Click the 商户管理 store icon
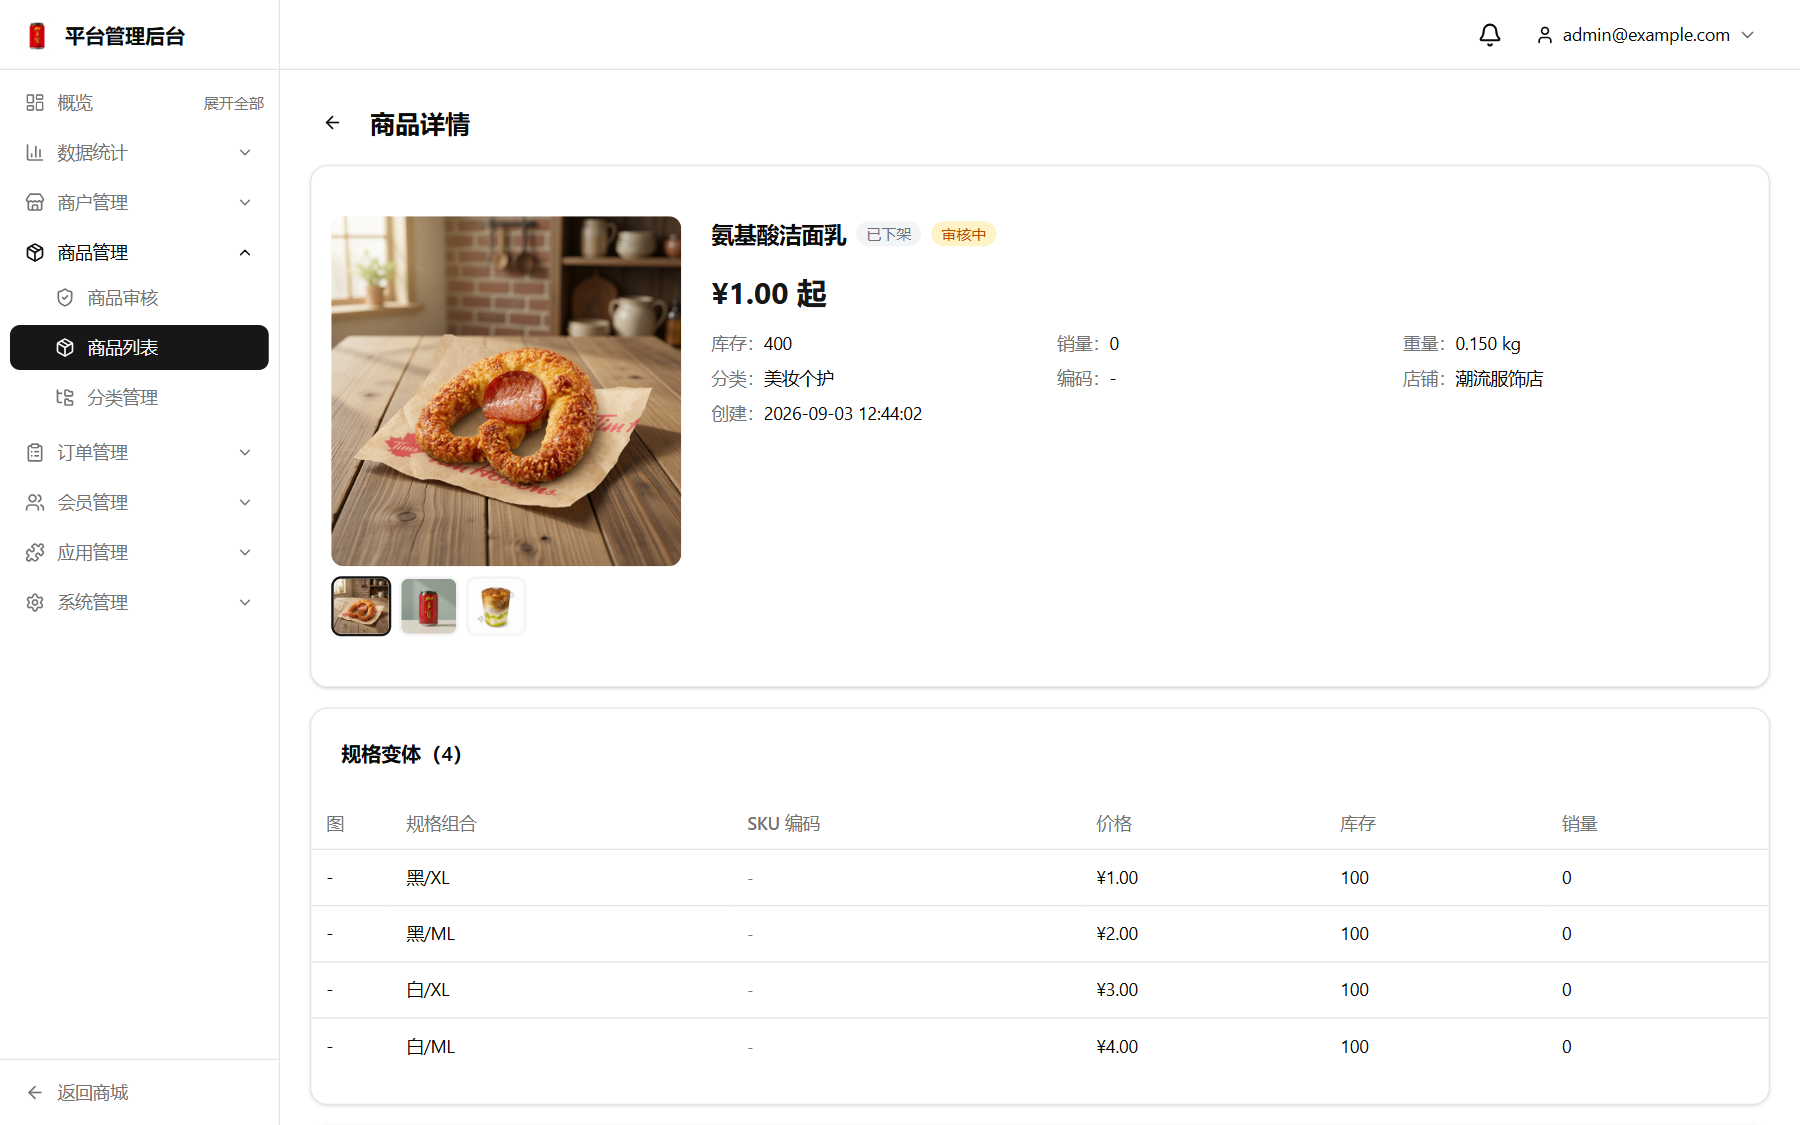Screen dimensions: 1800x1125 pos(35,202)
